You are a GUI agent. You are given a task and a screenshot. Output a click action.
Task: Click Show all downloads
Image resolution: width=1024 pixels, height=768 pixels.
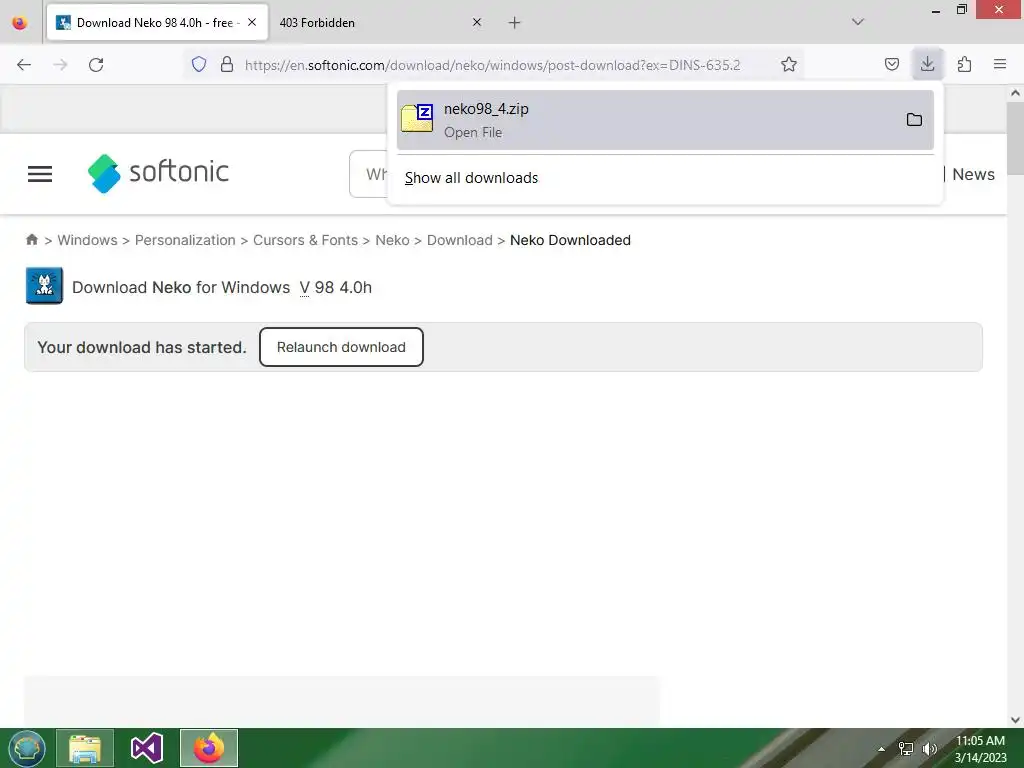coord(472,178)
